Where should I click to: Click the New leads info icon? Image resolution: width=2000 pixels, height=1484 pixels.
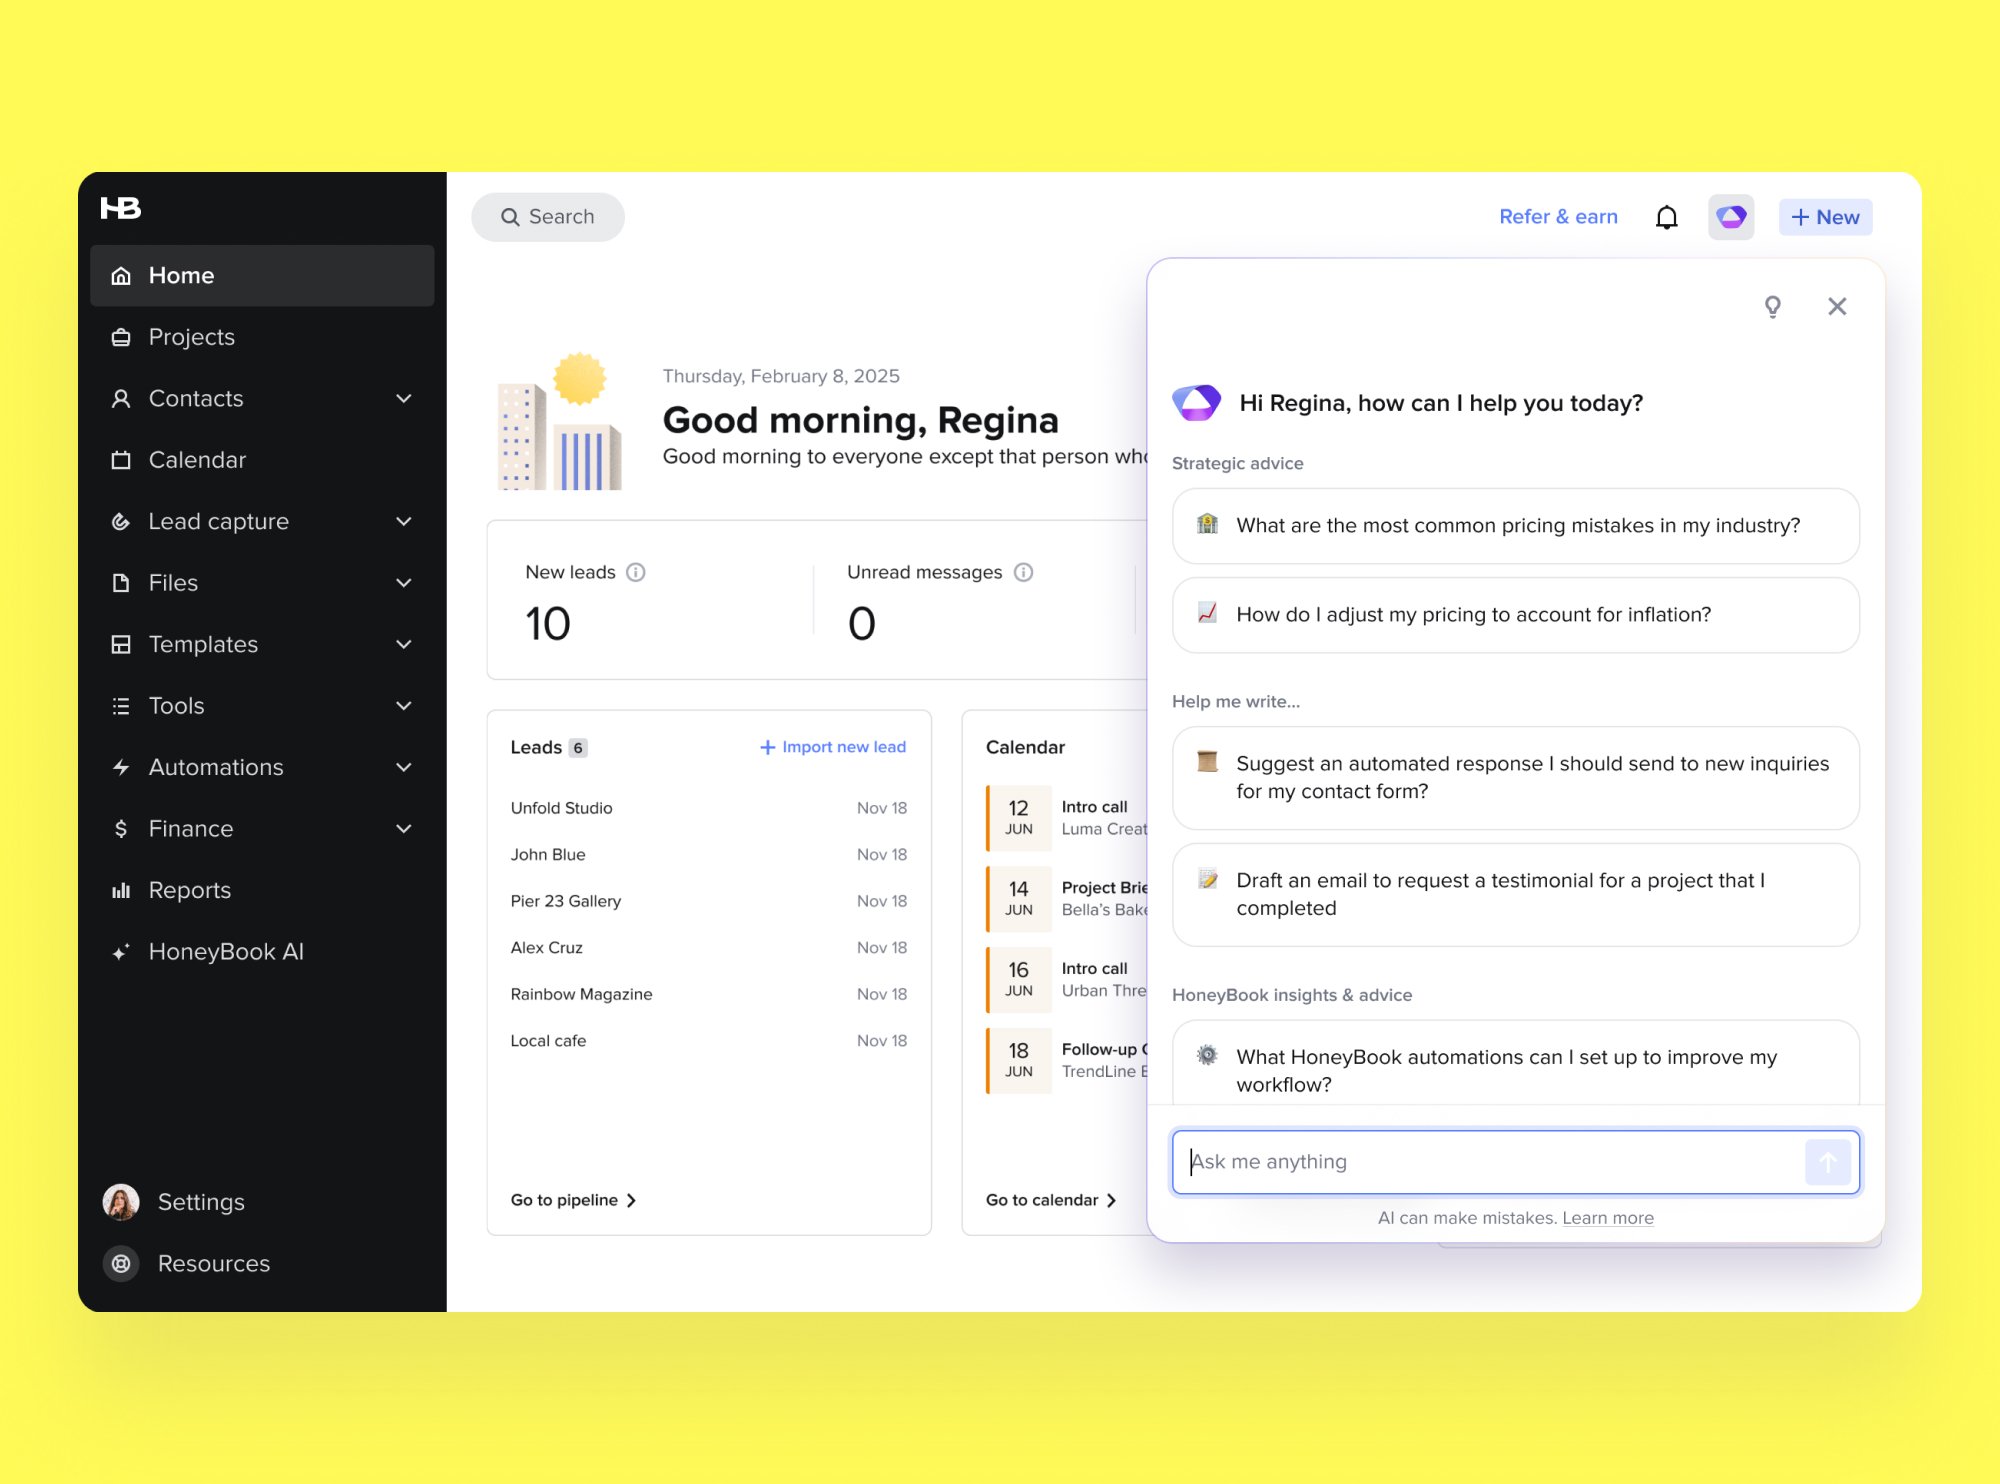[x=636, y=572]
